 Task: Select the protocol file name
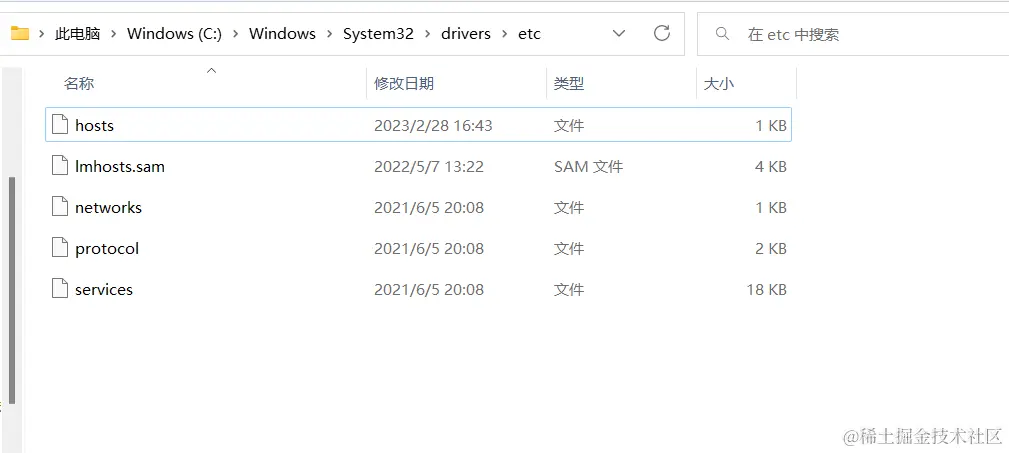[x=107, y=249]
